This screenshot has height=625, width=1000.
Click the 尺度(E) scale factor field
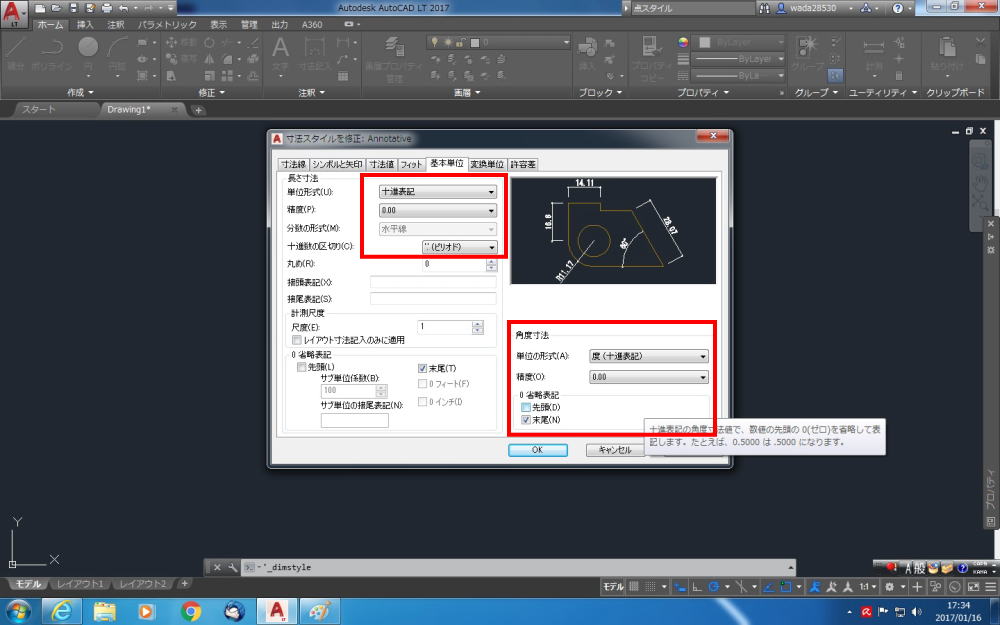[x=445, y=327]
